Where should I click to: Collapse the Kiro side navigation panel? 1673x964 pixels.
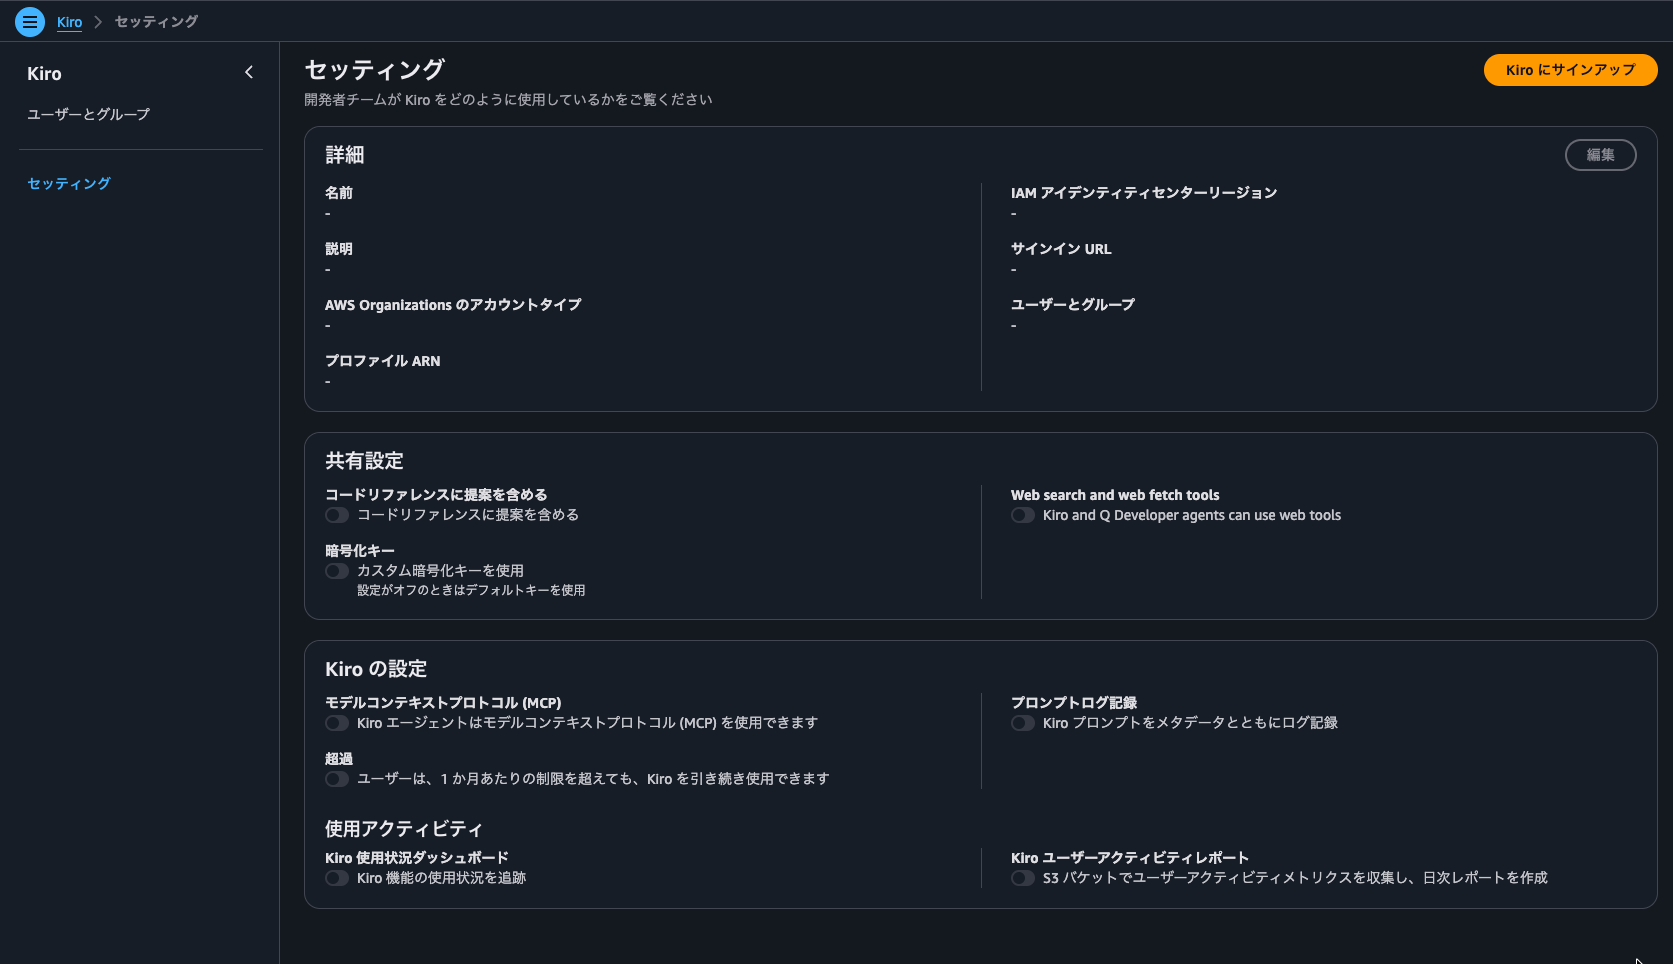[249, 72]
